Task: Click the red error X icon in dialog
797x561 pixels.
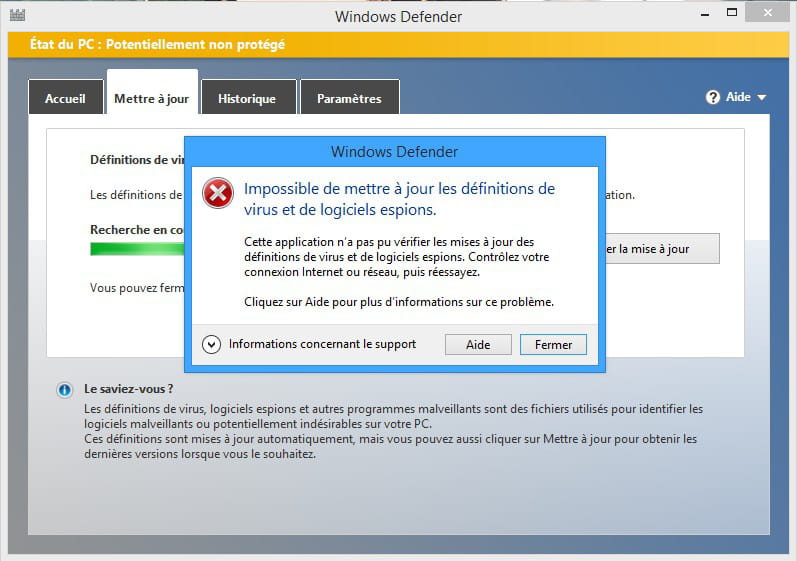Action: point(218,193)
